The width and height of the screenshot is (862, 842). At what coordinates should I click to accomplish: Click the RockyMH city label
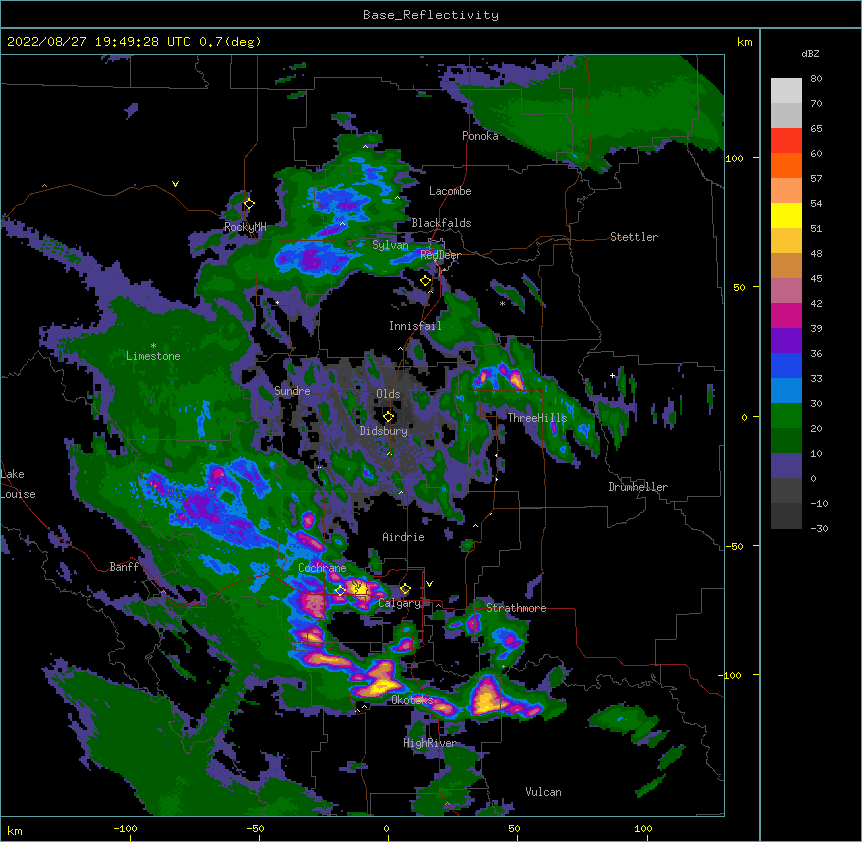pos(245,227)
